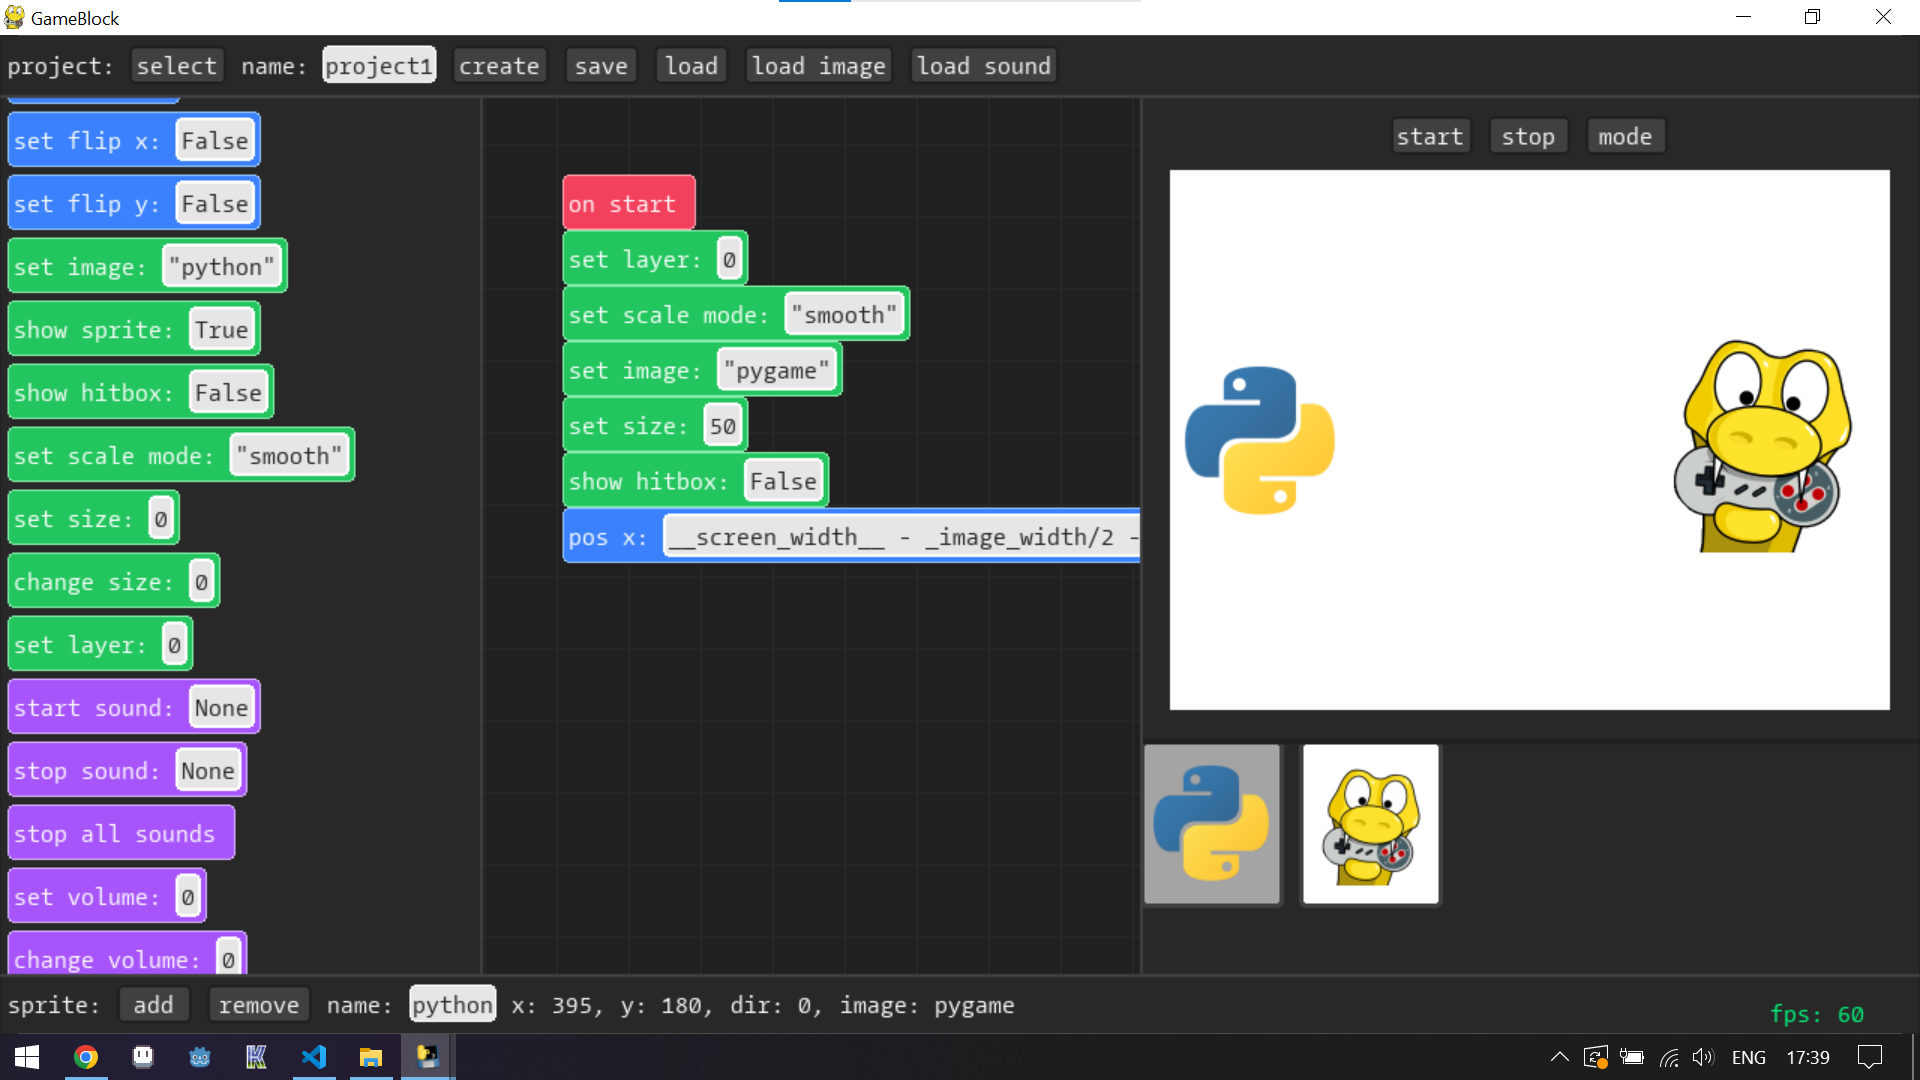Toggle set flip x False value
This screenshot has height=1080, width=1920.
coord(214,141)
